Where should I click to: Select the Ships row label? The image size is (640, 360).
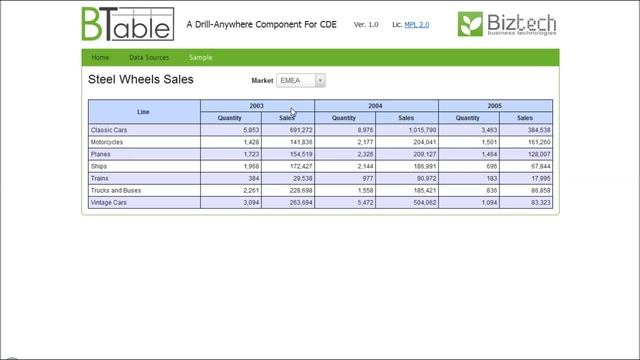[99, 167]
